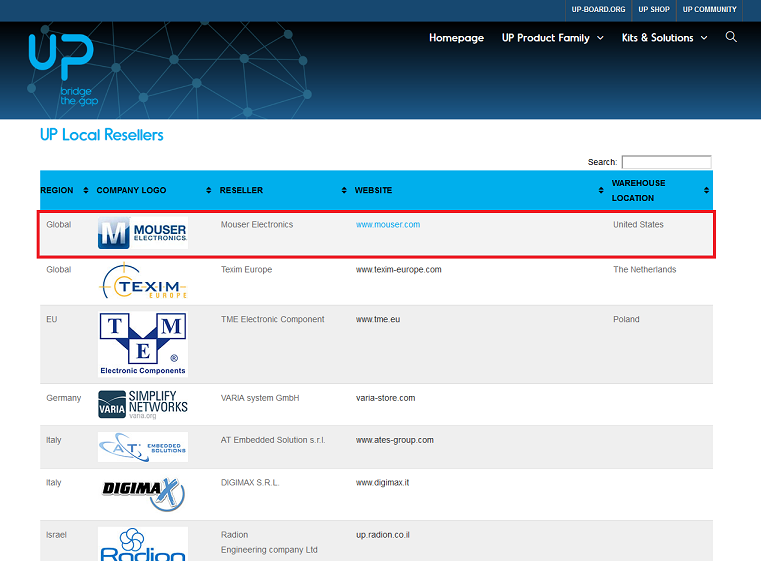Open UP COMMUNITY top link

click(710, 9)
